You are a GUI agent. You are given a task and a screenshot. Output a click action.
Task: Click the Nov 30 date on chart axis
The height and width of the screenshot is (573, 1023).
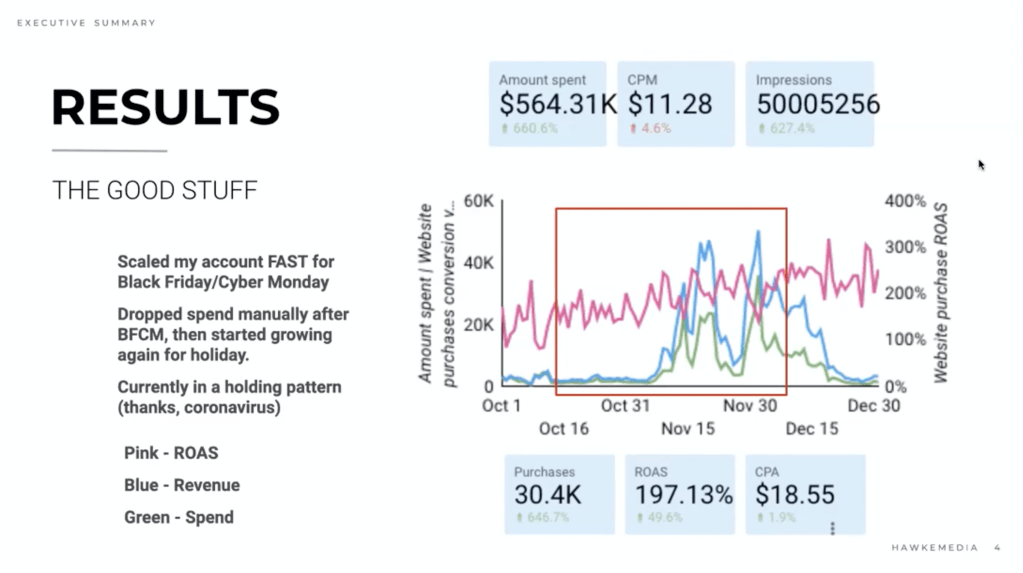pos(749,405)
